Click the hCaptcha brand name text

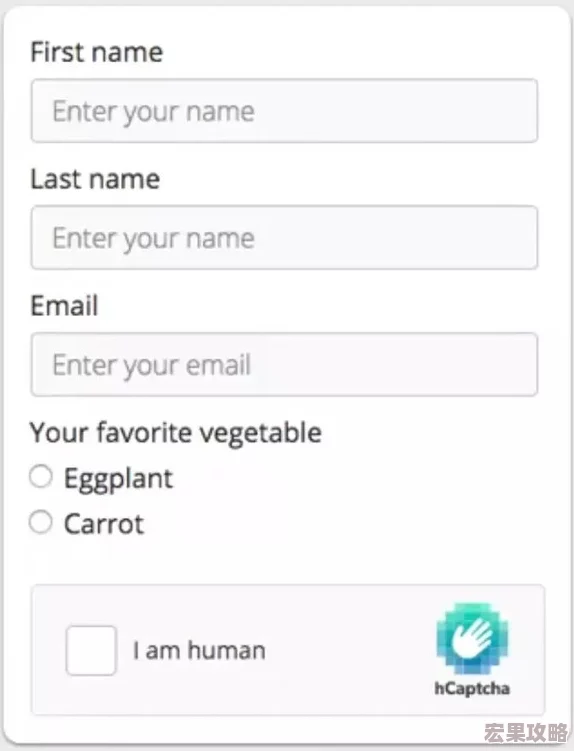[x=472, y=689]
